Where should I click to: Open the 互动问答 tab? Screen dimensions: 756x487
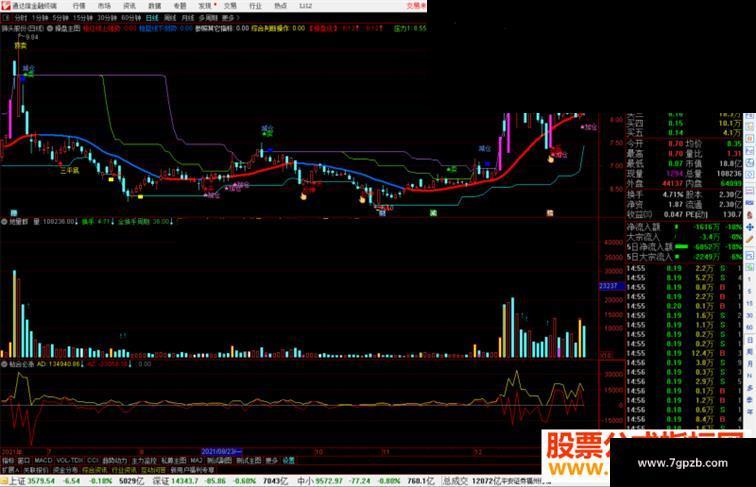(153, 470)
